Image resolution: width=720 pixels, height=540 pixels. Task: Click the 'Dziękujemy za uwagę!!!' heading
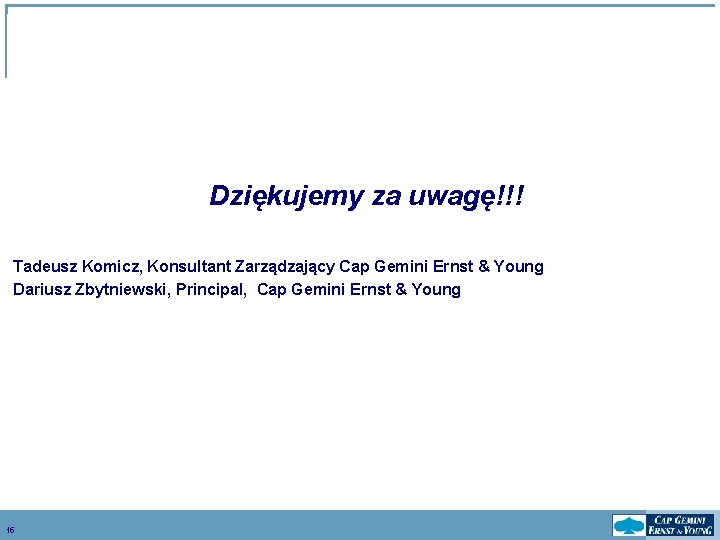pyautogui.click(x=366, y=197)
